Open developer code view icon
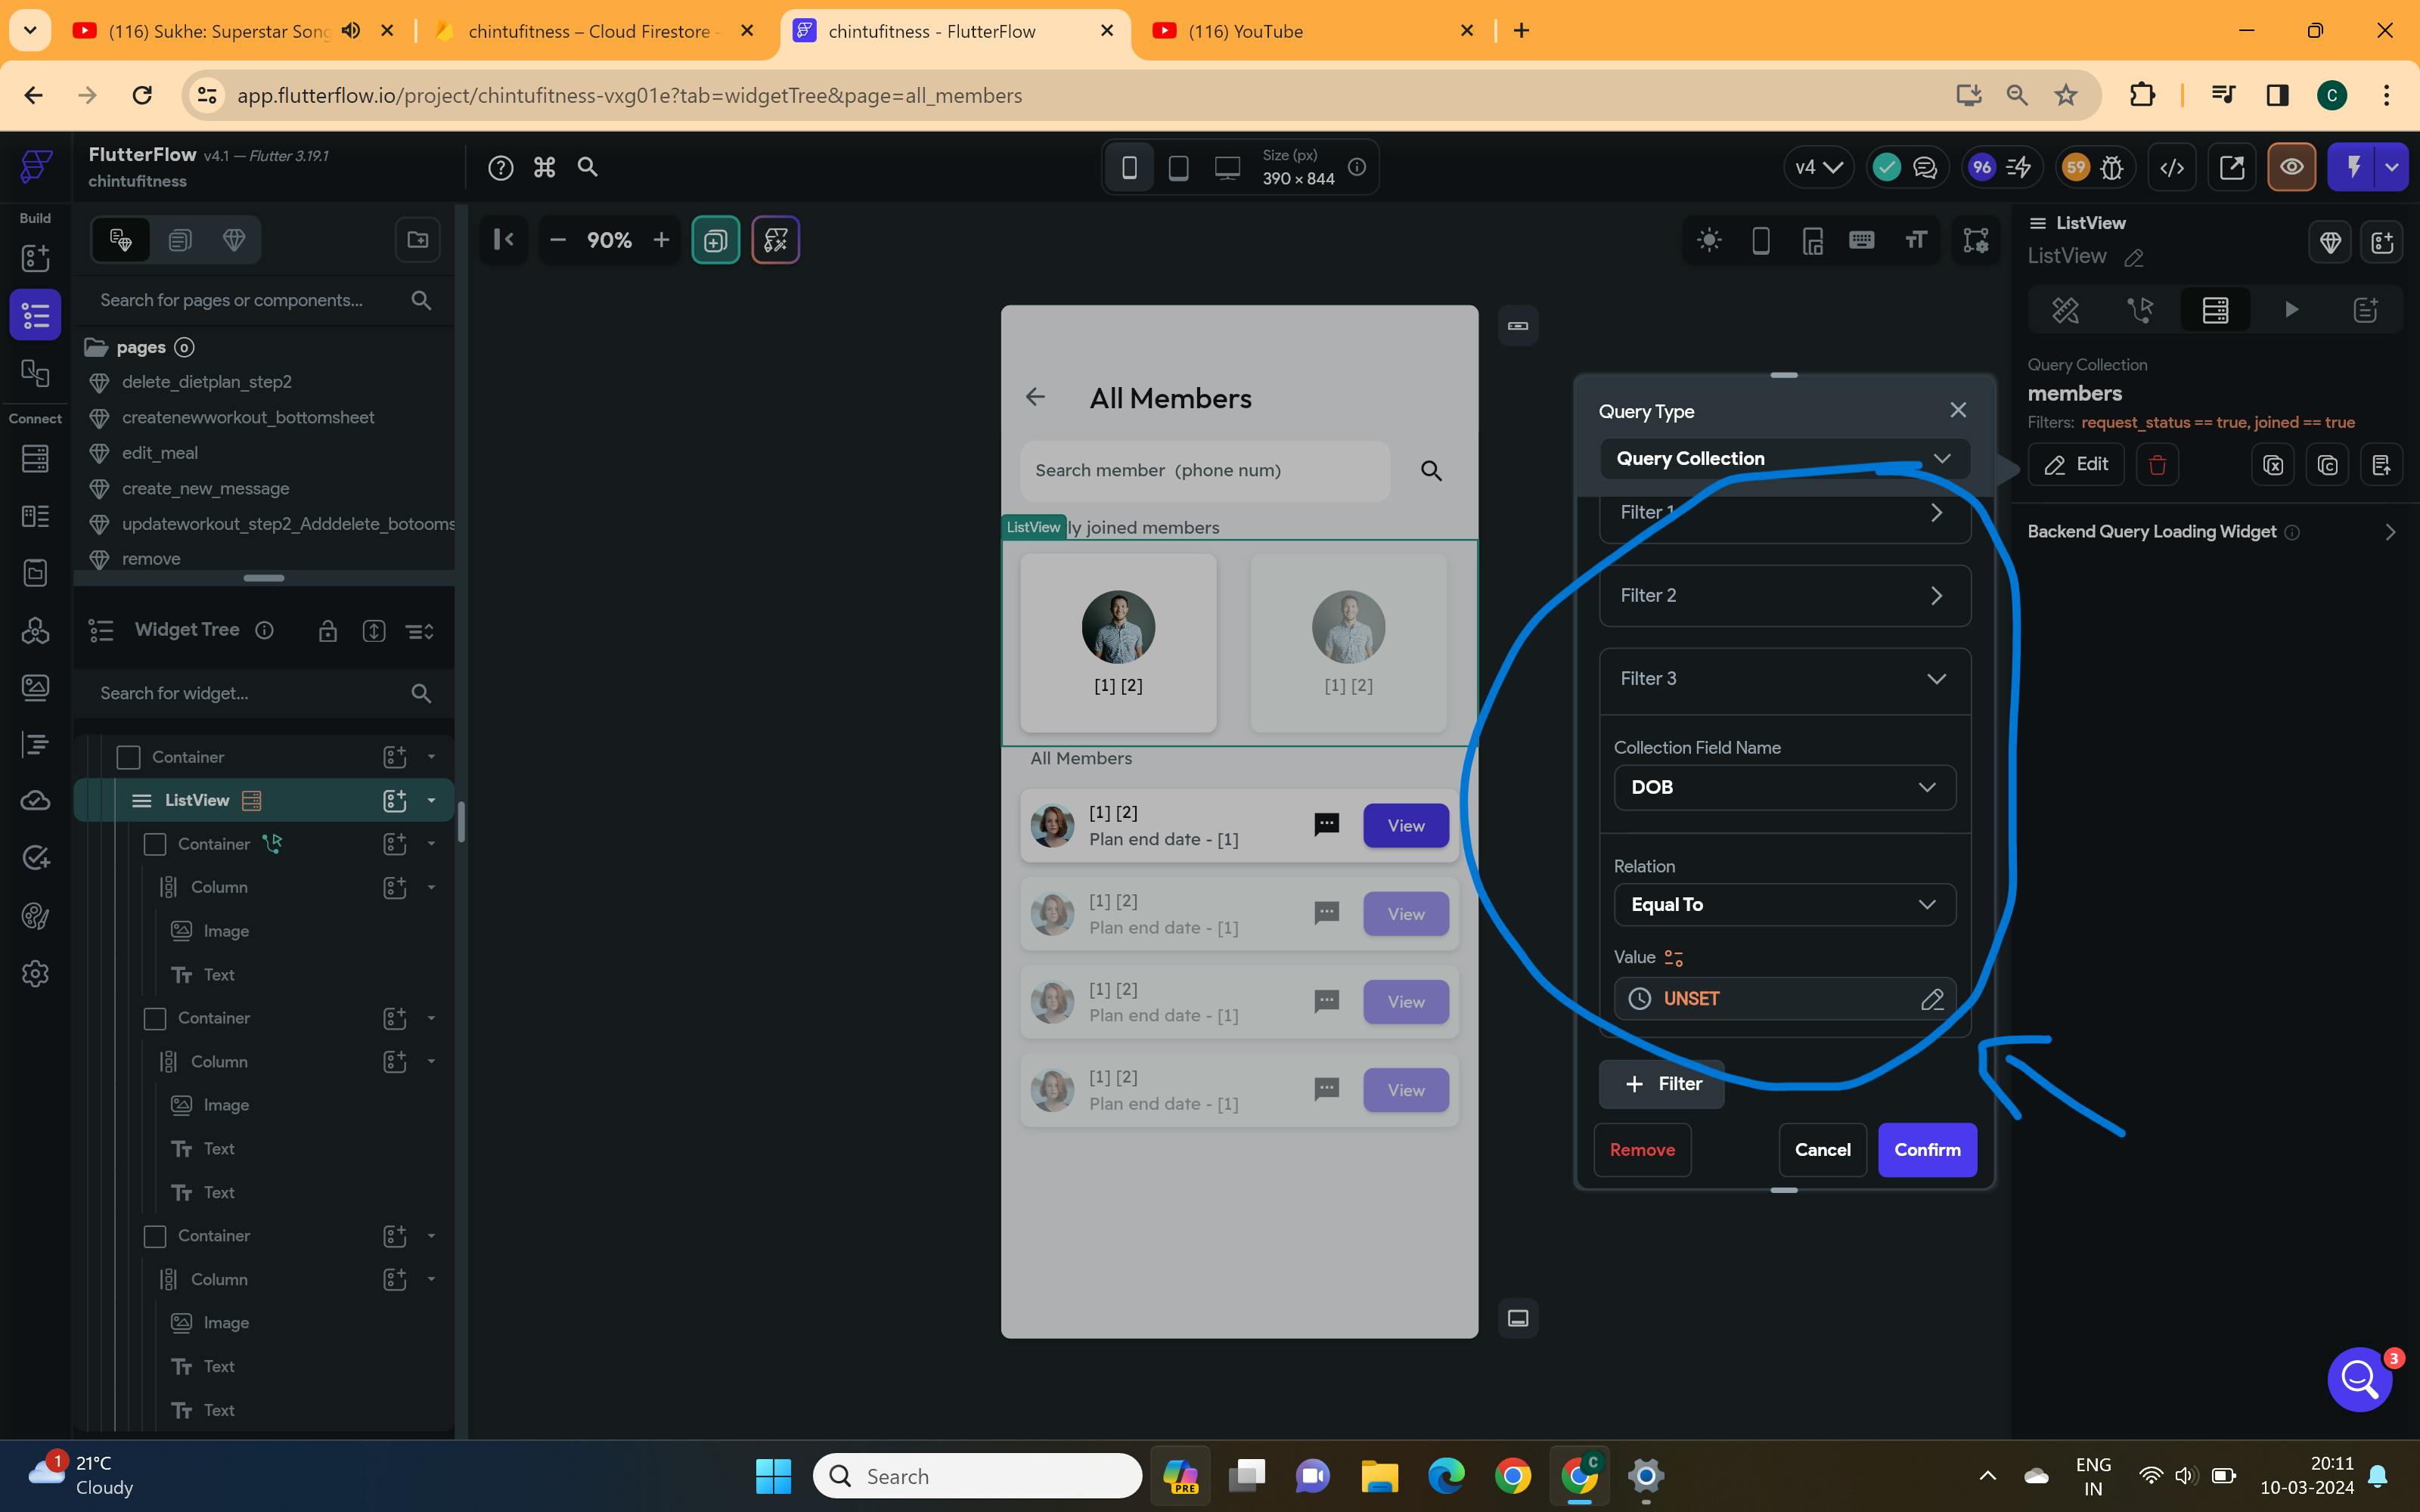The image size is (2420, 1512). pos(2172,167)
